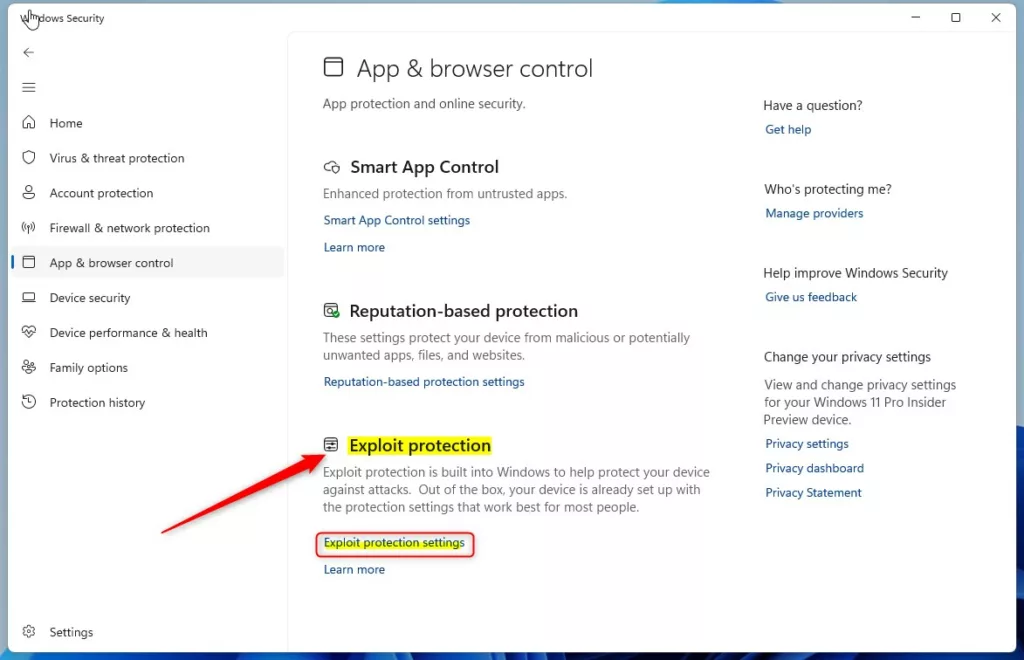Click the 'Who's protecting me?' text
1024x660 pixels.
pyautogui.click(x=827, y=189)
